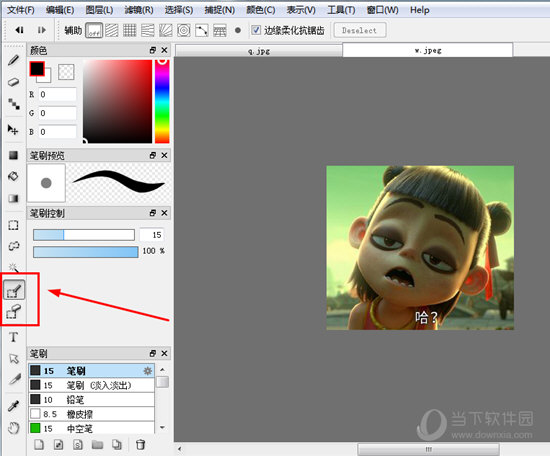This screenshot has height=456, width=550.
Task: Open the 滤镜(R) menu
Action: [x=139, y=10]
